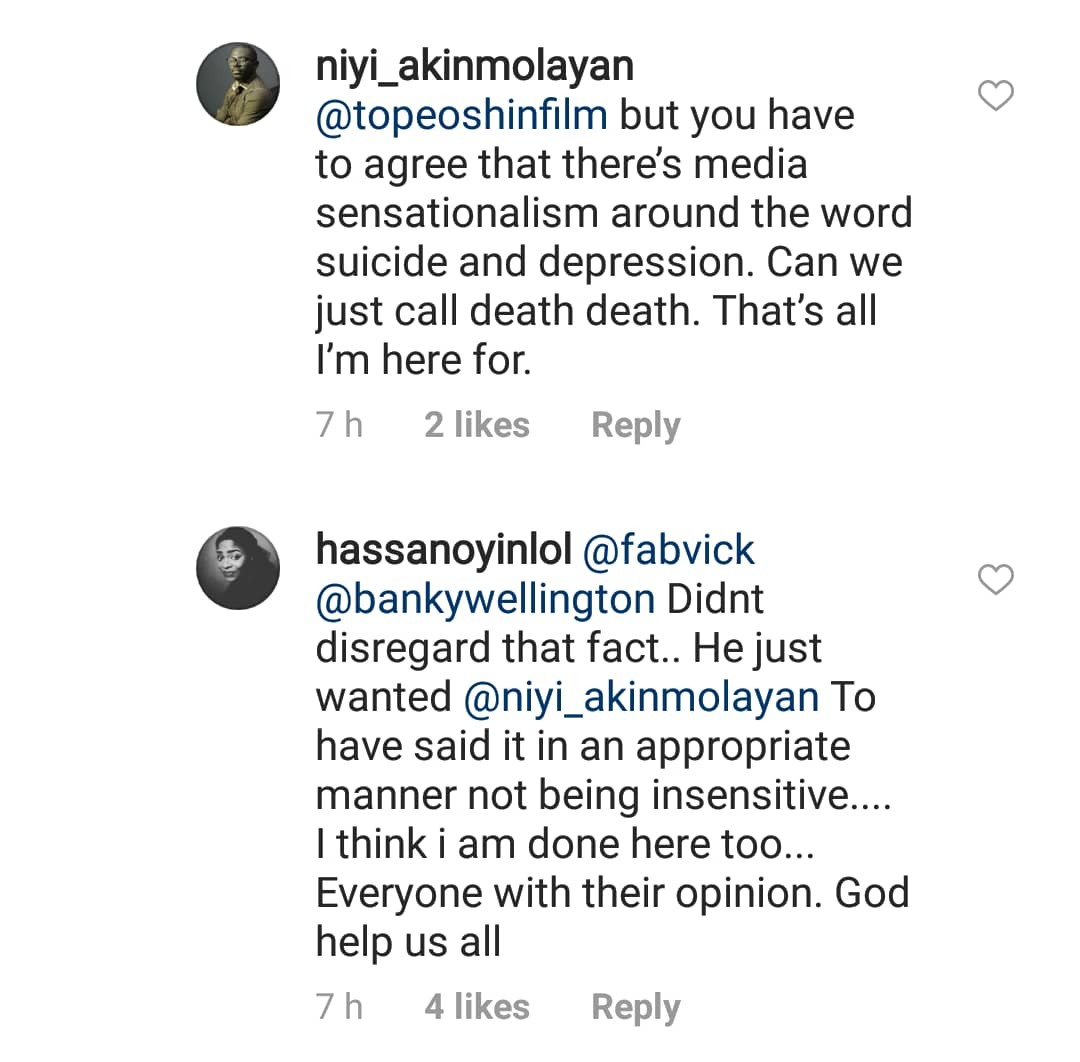
Task: Like hassanoyinlol's comment with the heart
Action: [994, 579]
